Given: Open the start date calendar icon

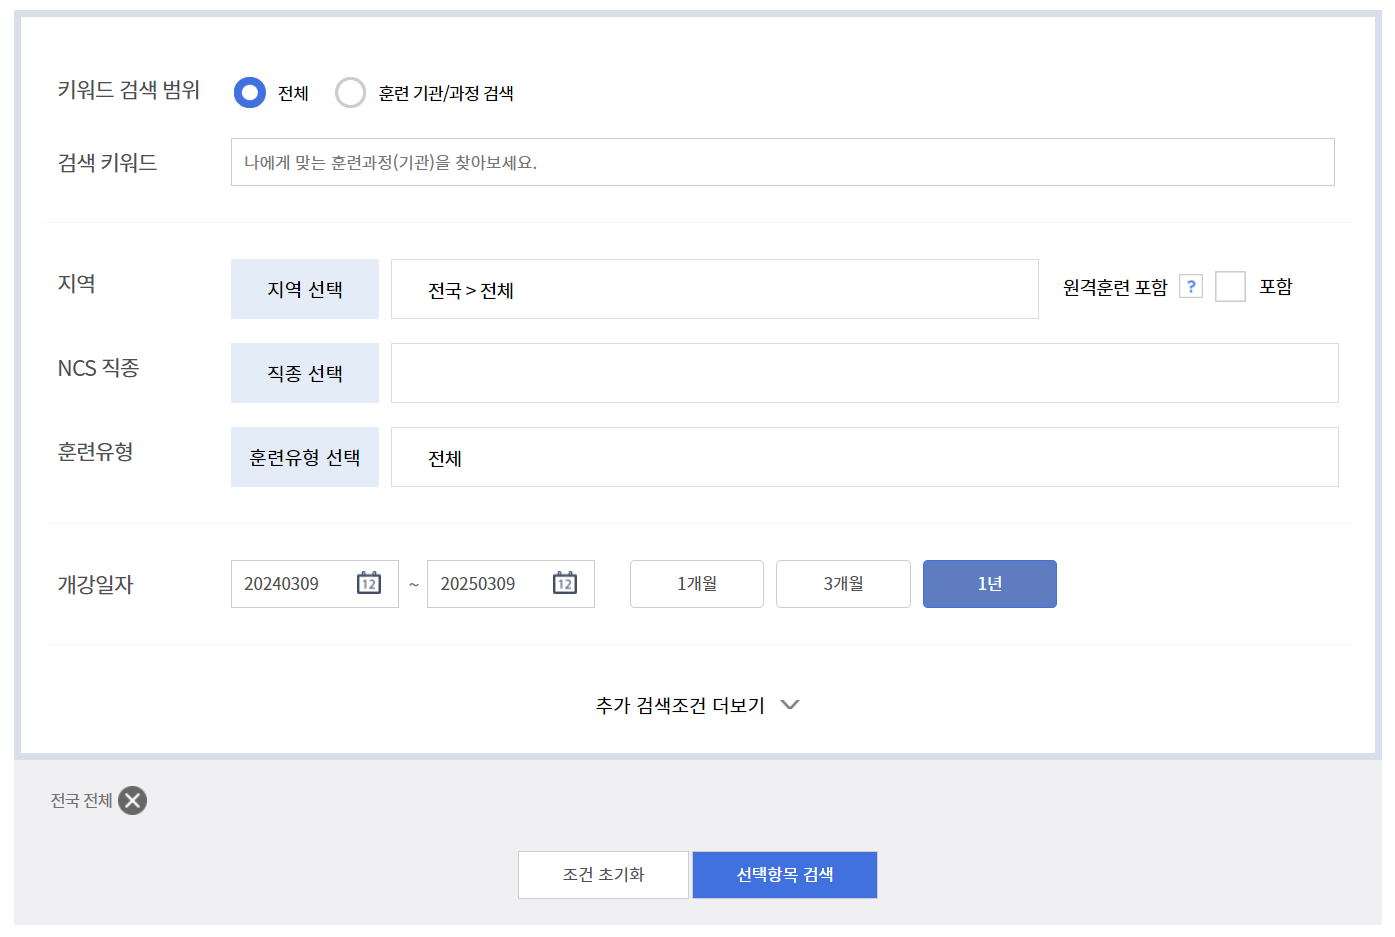Looking at the screenshot, I should [x=369, y=583].
